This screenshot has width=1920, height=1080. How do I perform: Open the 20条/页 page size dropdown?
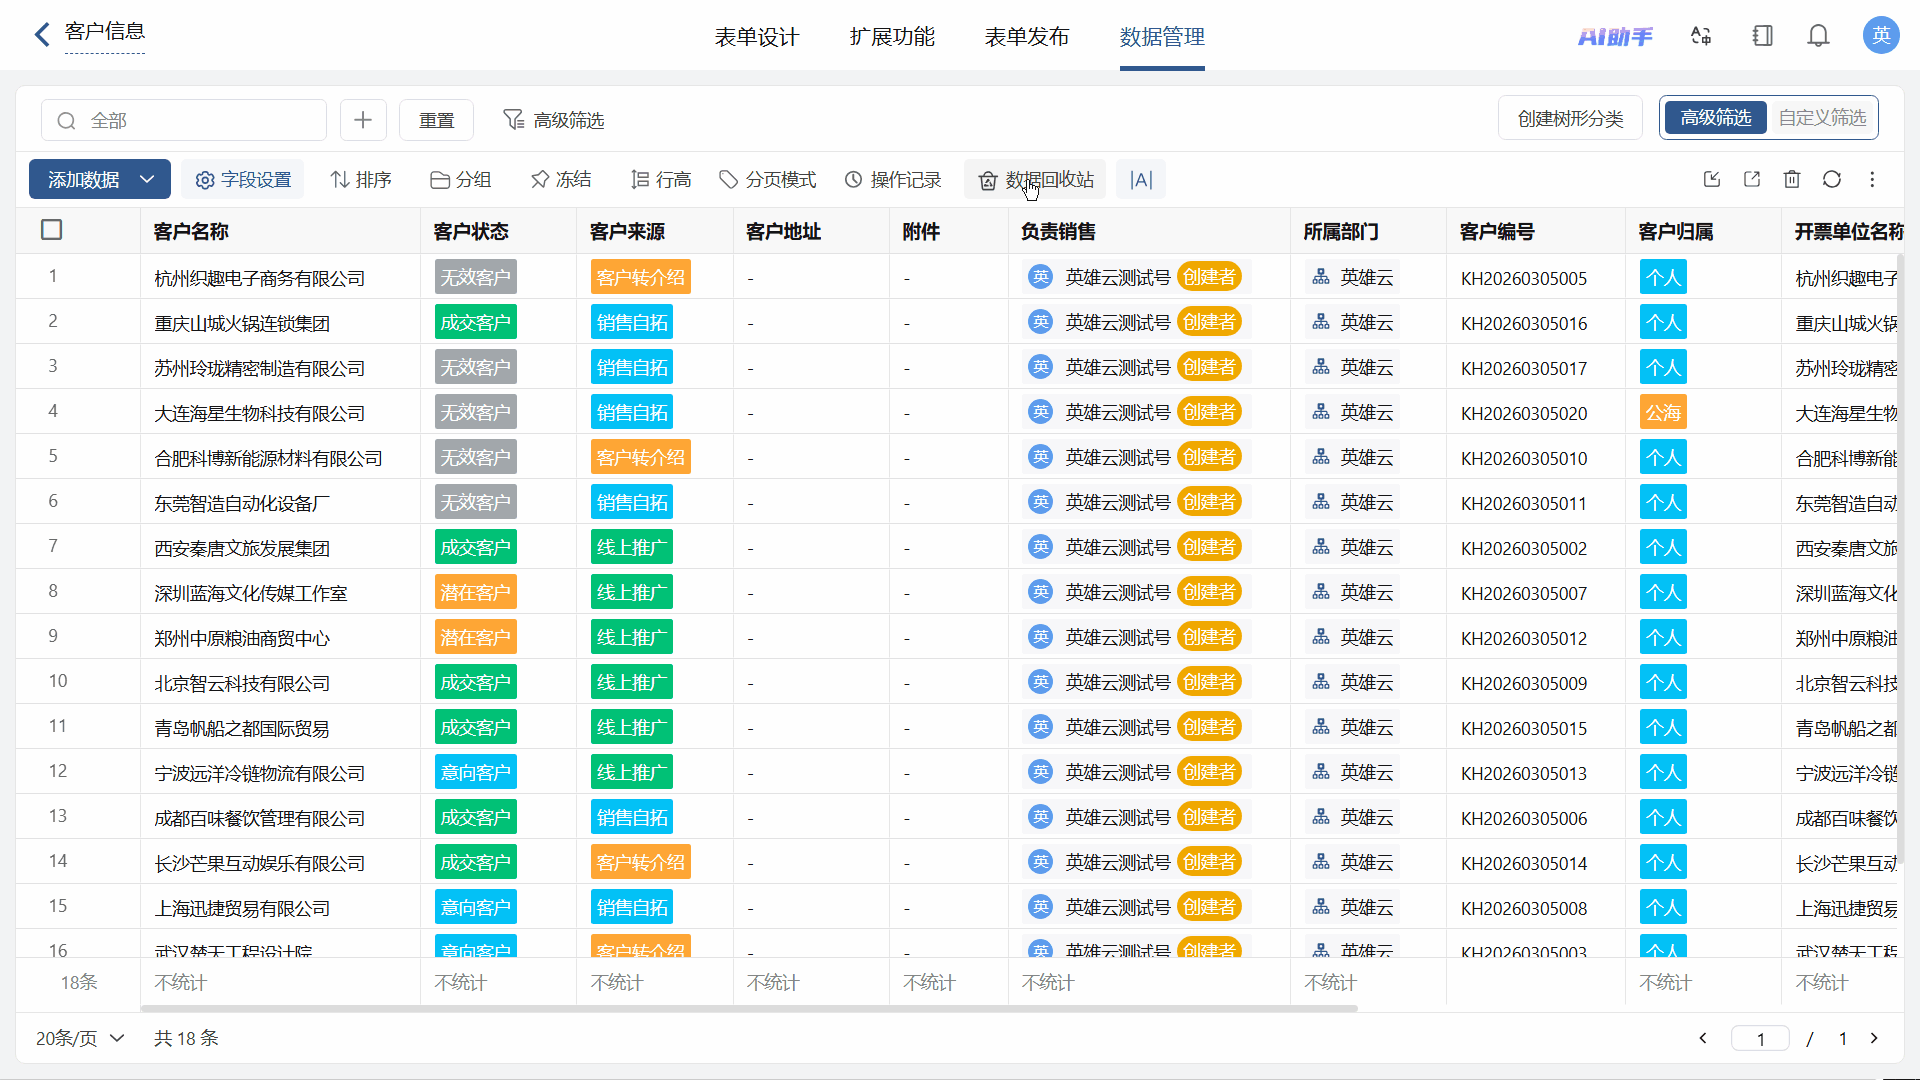tap(80, 1038)
